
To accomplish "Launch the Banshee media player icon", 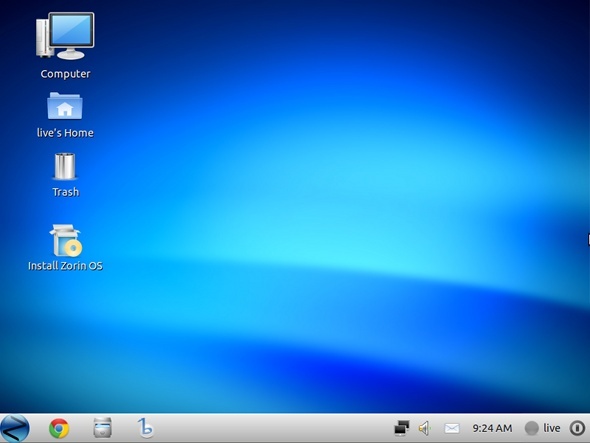I will click(146, 428).
